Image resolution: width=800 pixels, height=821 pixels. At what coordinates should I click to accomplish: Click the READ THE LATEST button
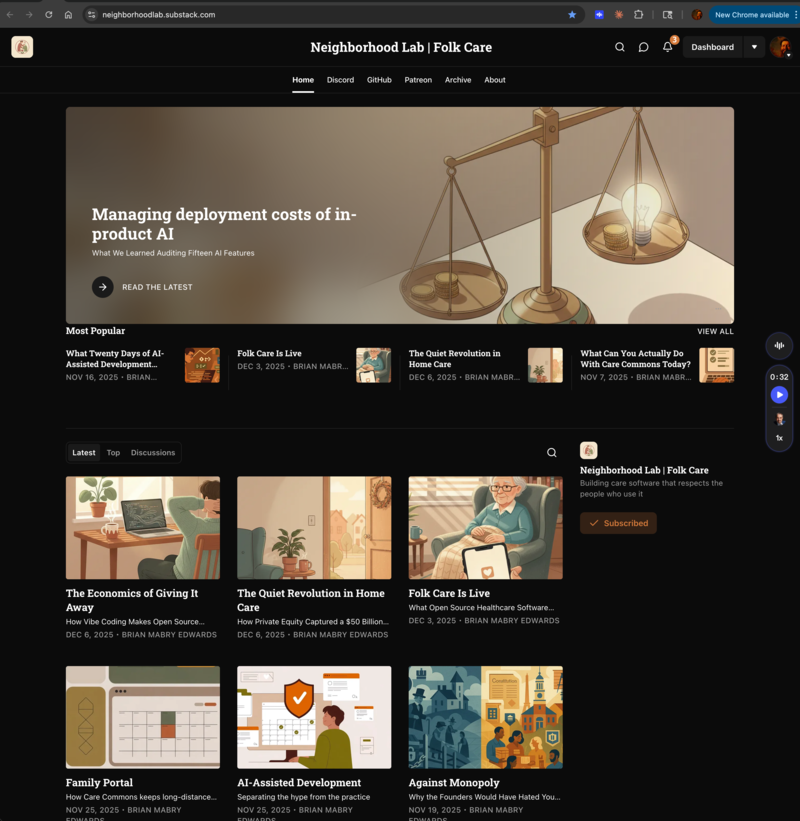coord(143,287)
